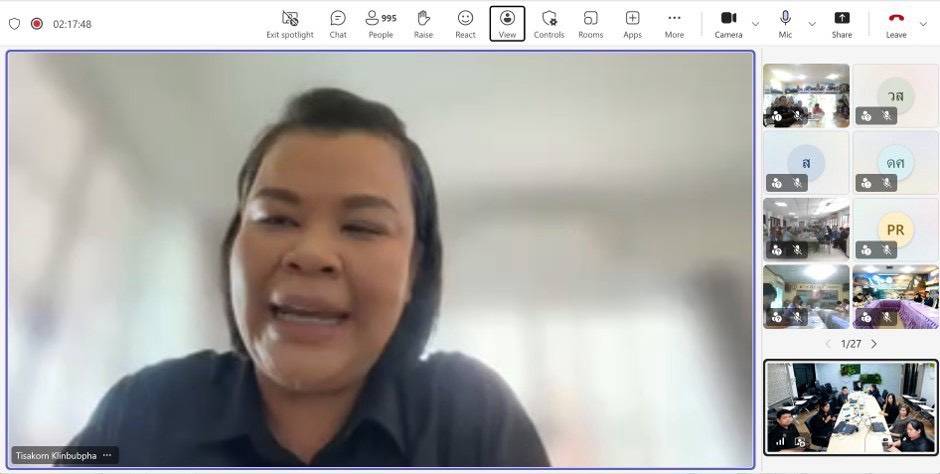Select the participant tile with initials วส
This screenshot has width=940, height=474.
896,95
